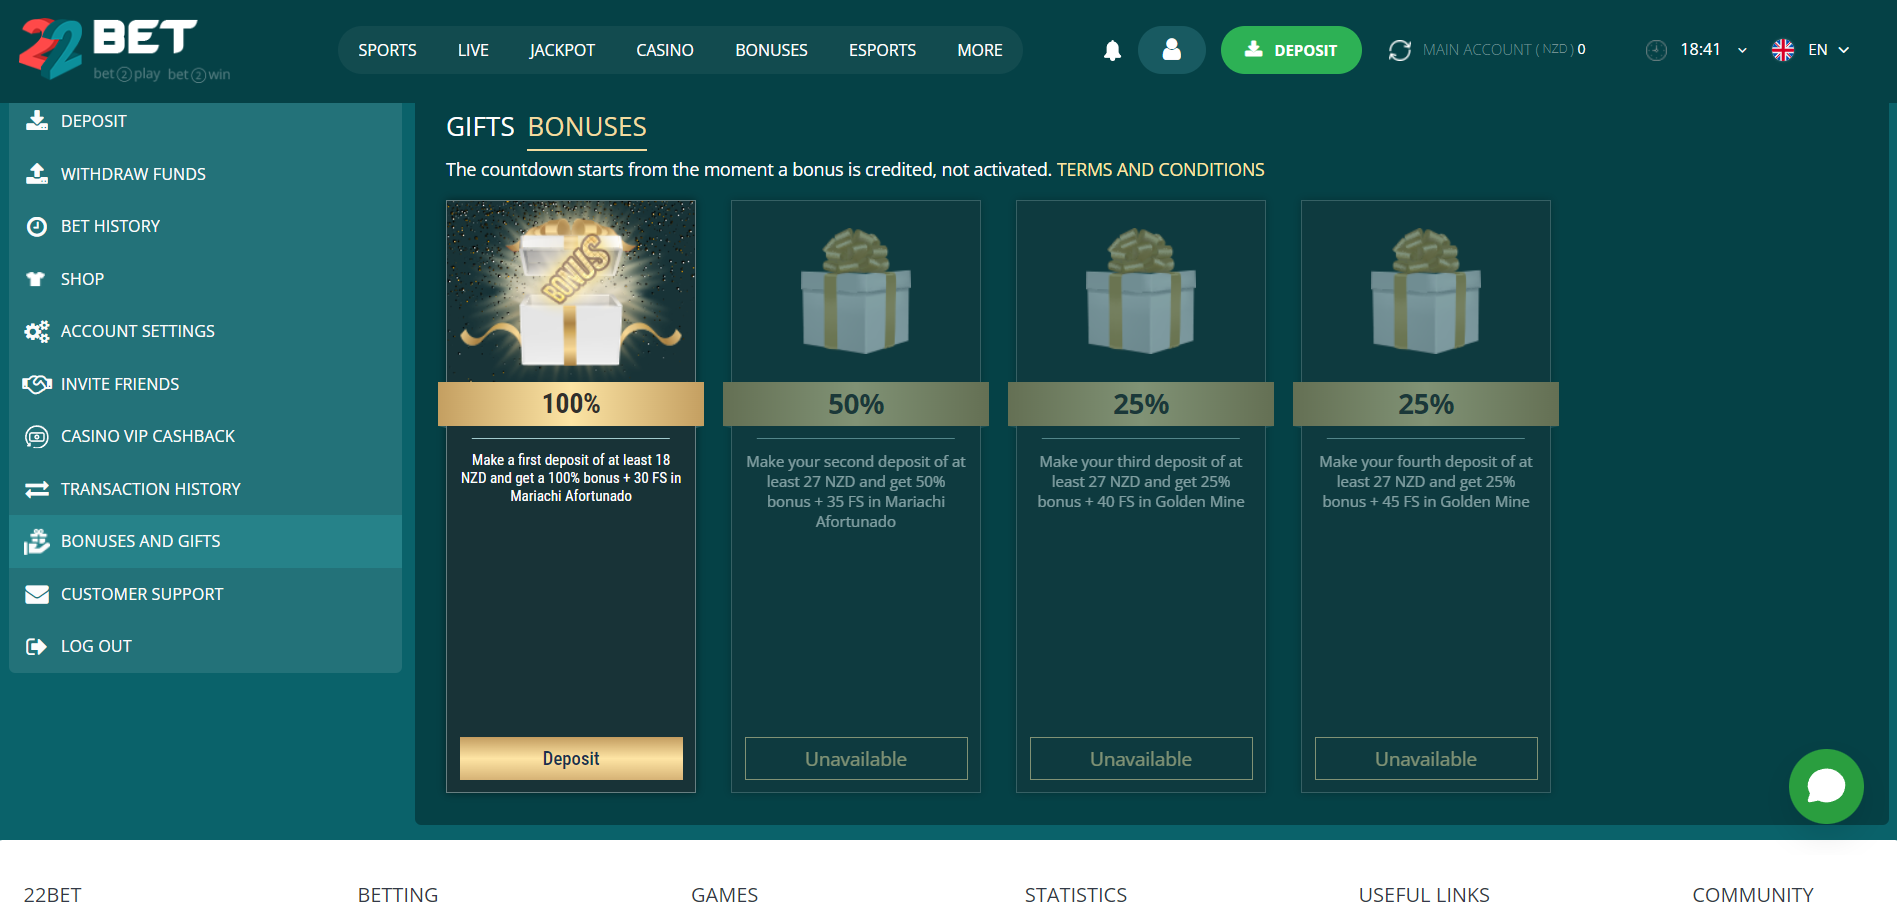The image size is (1897, 907).
Task: Click Unavailable under fourth deposit bonus
Action: point(1426,758)
